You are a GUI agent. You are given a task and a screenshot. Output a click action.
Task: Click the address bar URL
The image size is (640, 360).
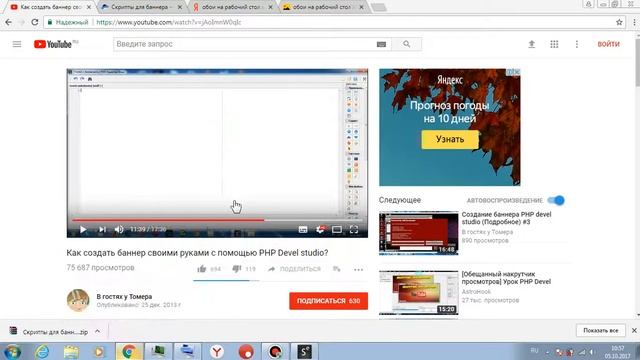[169, 22]
